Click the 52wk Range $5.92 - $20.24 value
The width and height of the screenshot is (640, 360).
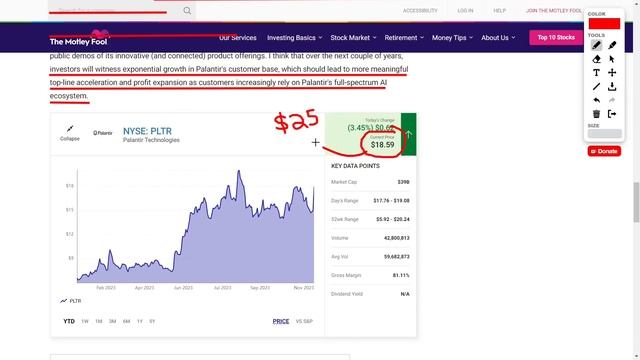(393, 219)
